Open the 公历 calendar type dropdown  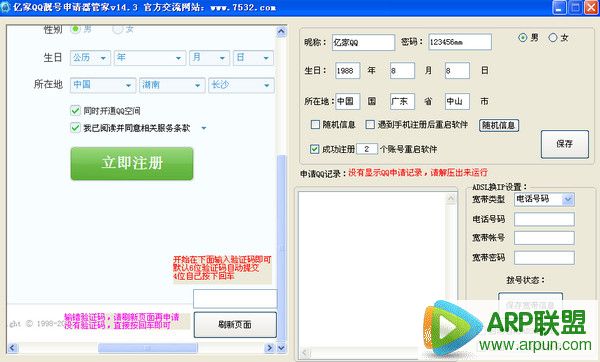point(90,58)
